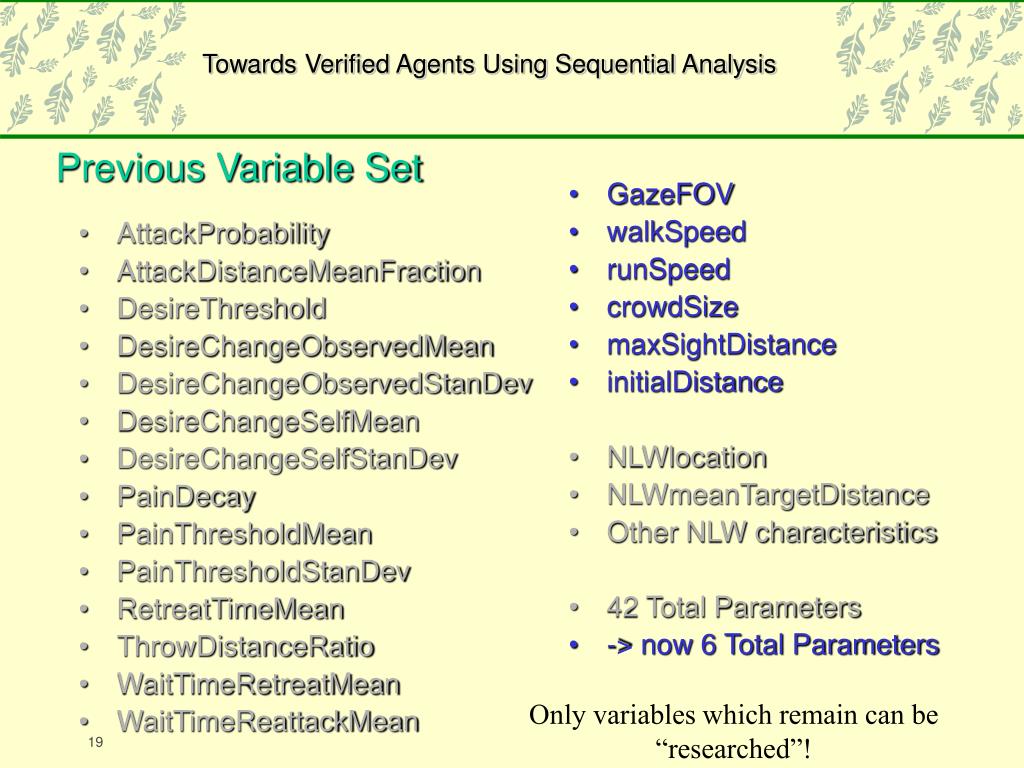This screenshot has height=768, width=1024.
Task: Select 'Other NLW characteristics' line
Action: click(x=773, y=533)
